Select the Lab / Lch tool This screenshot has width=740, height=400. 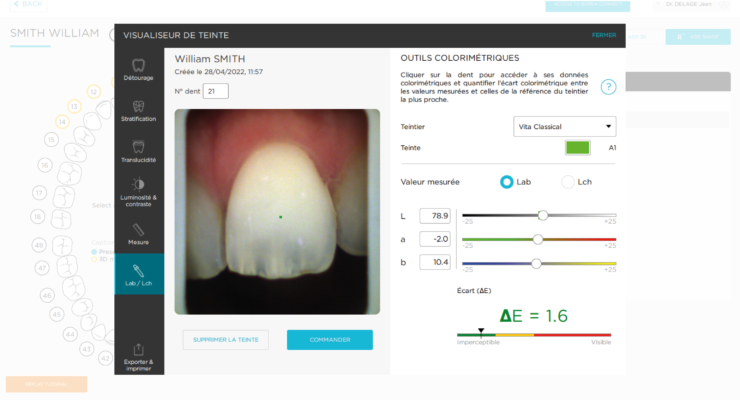(x=139, y=275)
